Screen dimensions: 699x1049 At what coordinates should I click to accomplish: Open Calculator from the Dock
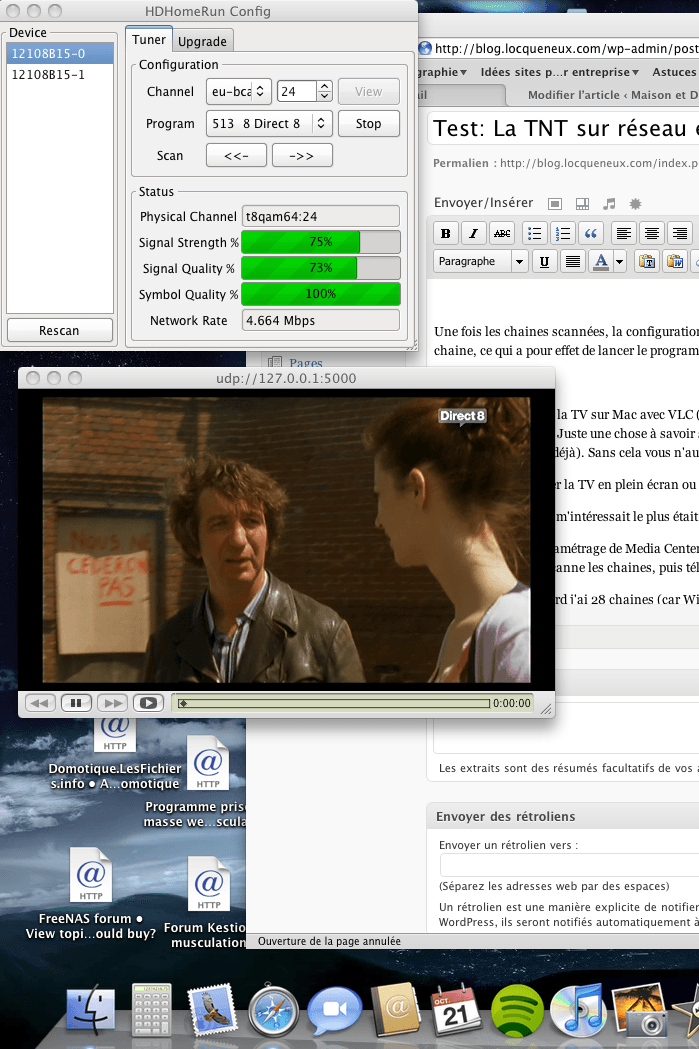click(151, 1010)
